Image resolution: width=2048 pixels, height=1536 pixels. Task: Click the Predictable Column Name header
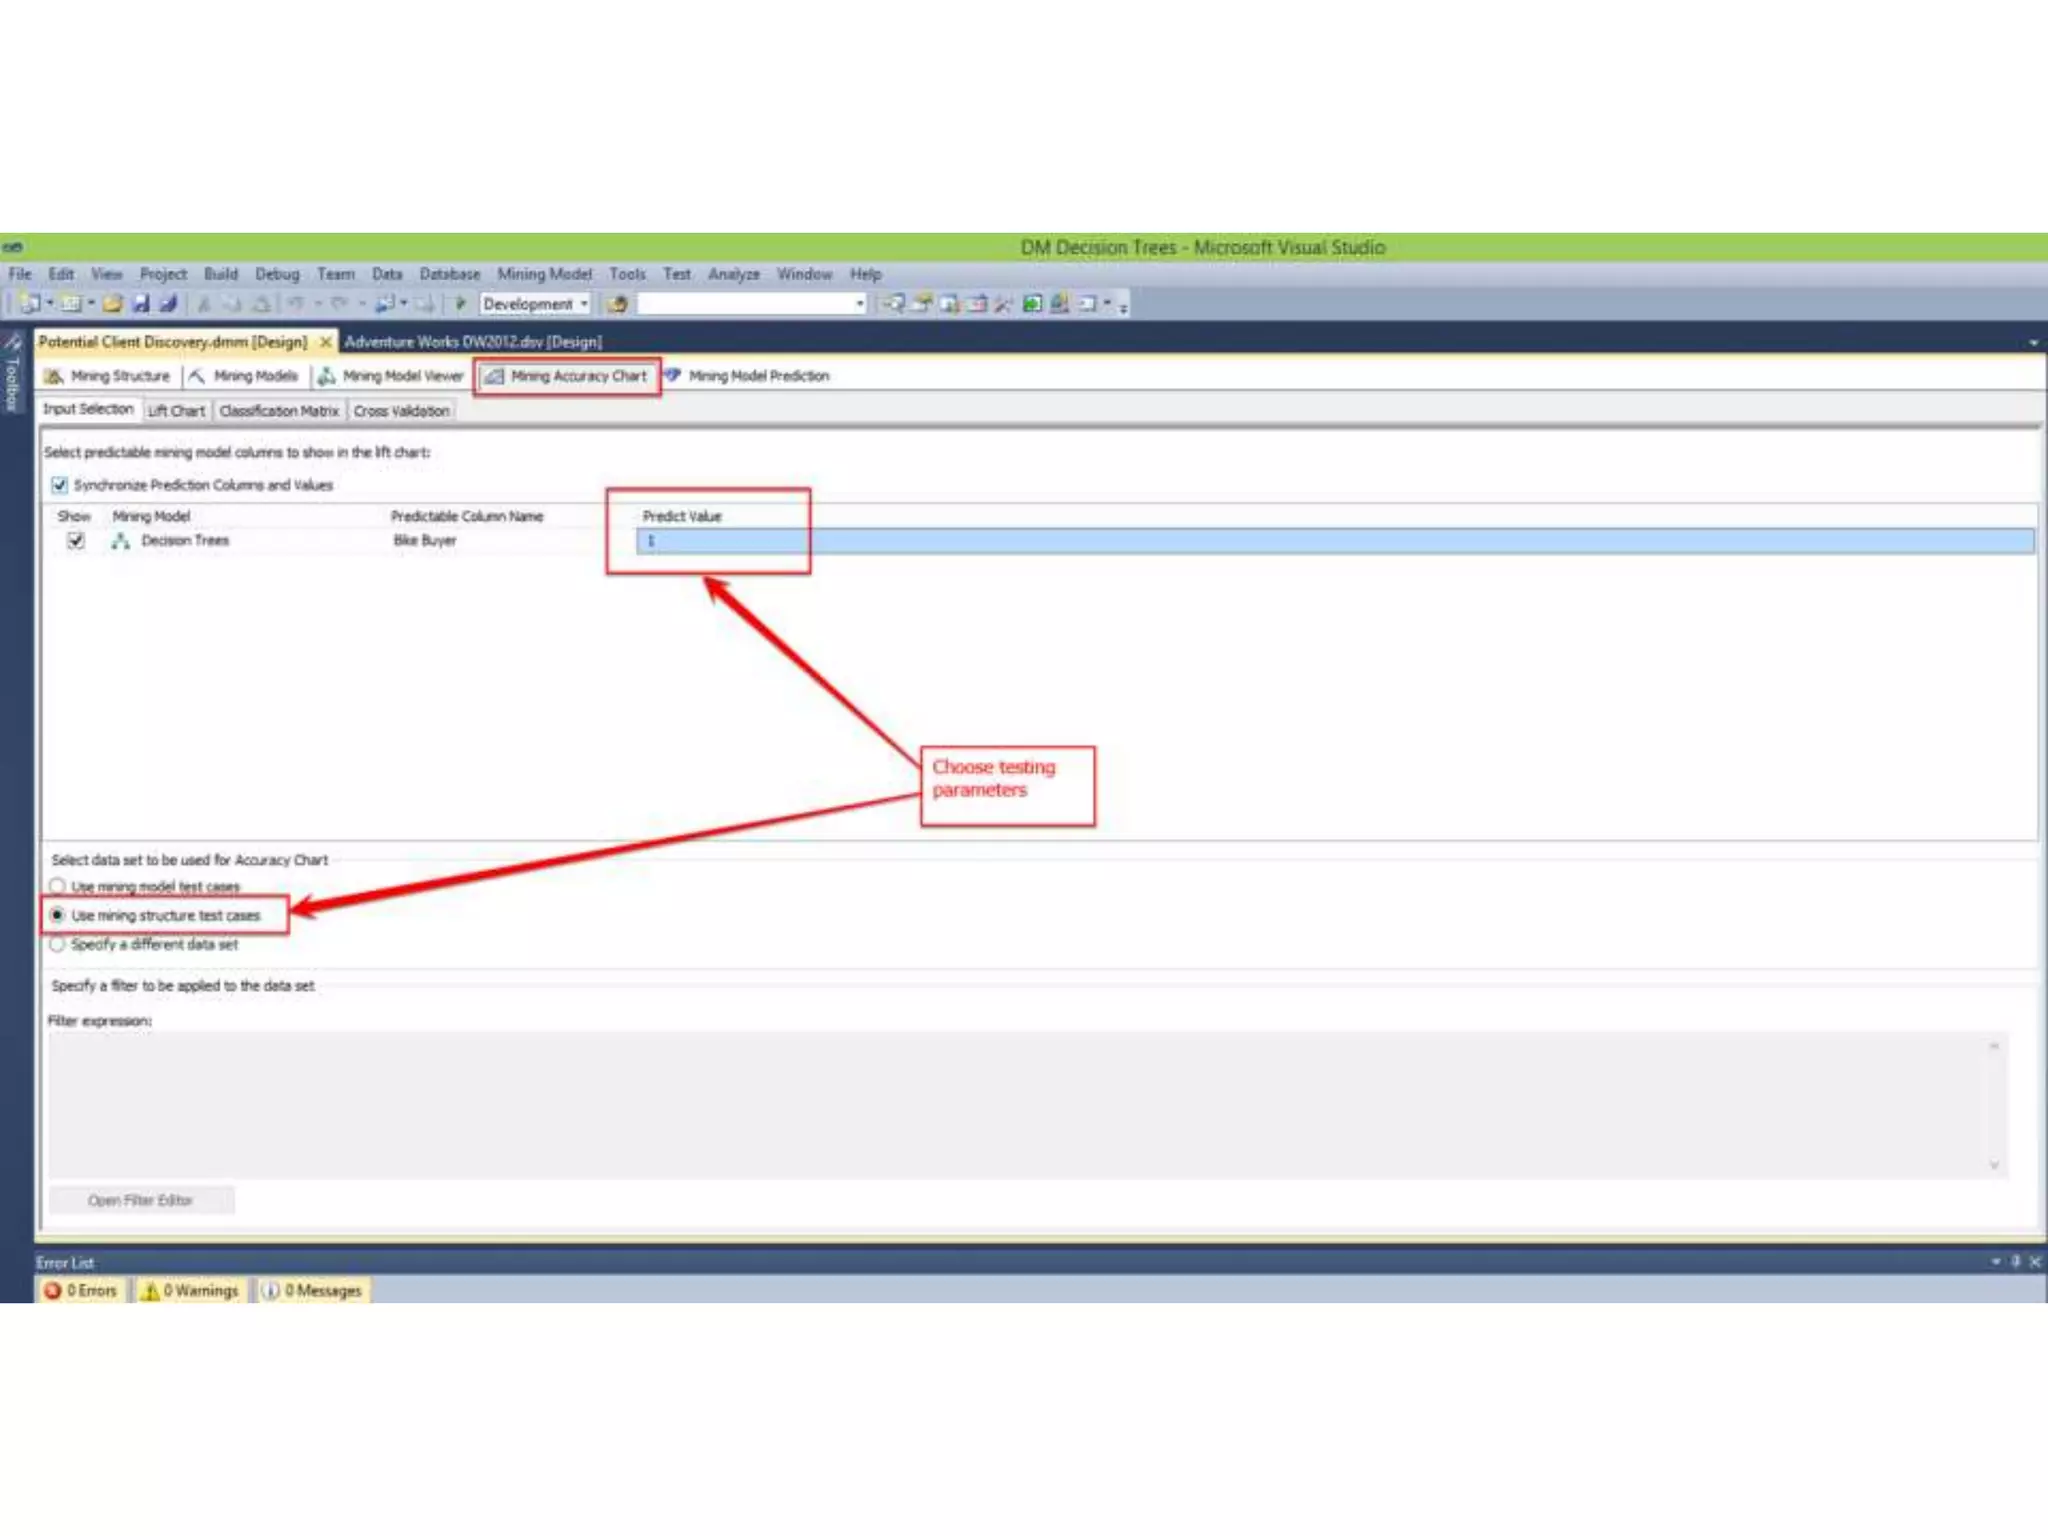pyautogui.click(x=467, y=516)
